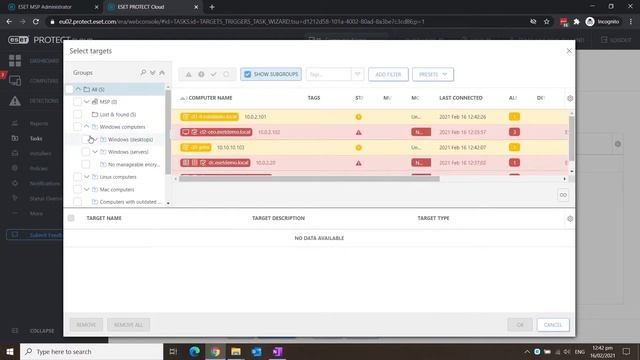The image size is (640, 360).
Task: Click the Add Filter button
Action: (x=388, y=74)
